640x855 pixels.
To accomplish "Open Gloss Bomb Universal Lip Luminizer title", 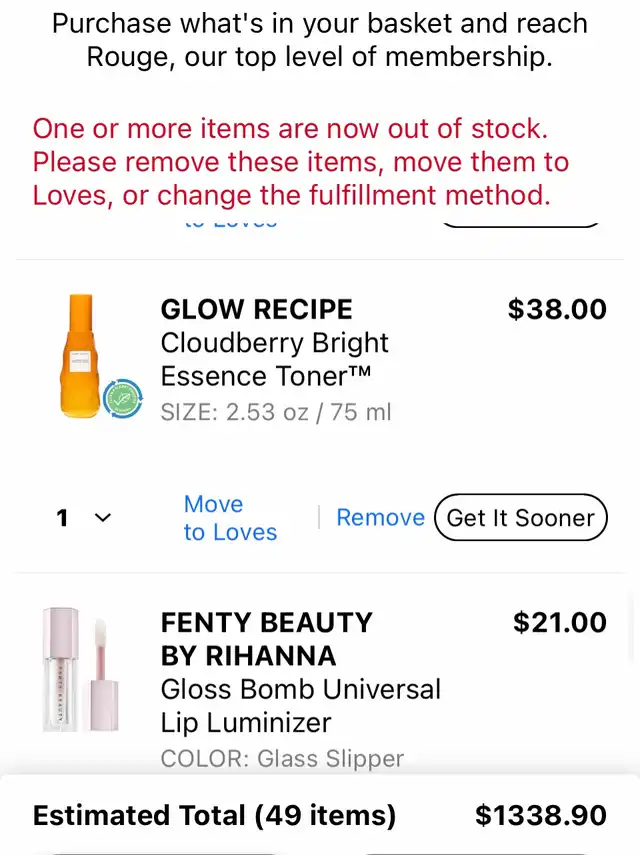I will point(300,706).
